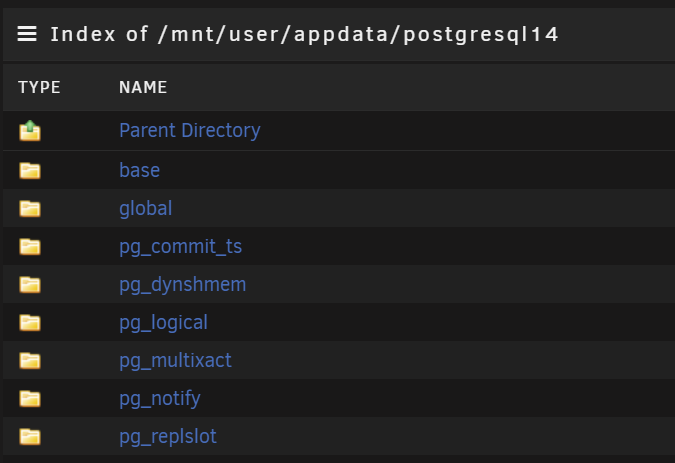Click the folder icon beside pg_notify

[30, 398]
